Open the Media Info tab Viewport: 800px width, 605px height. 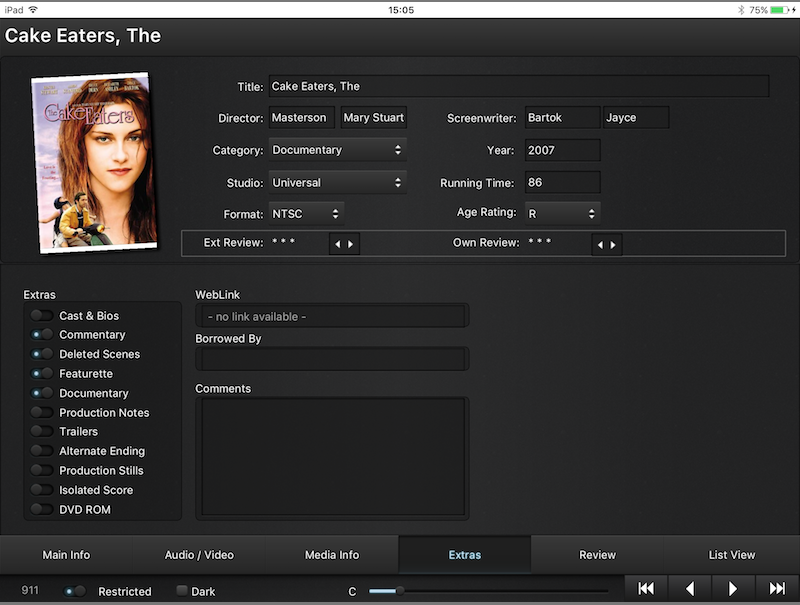[x=332, y=555]
